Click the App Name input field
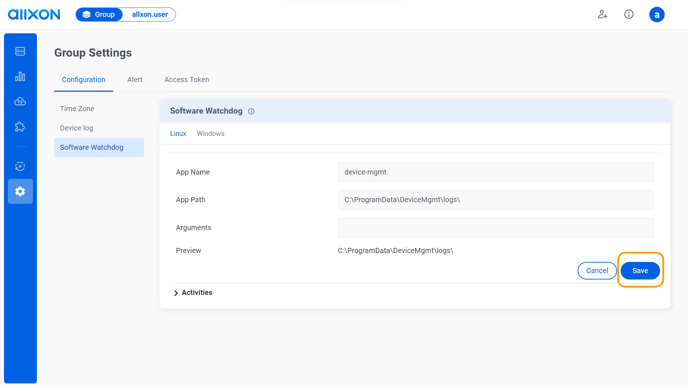This screenshot has width=688, height=387. [x=496, y=172]
